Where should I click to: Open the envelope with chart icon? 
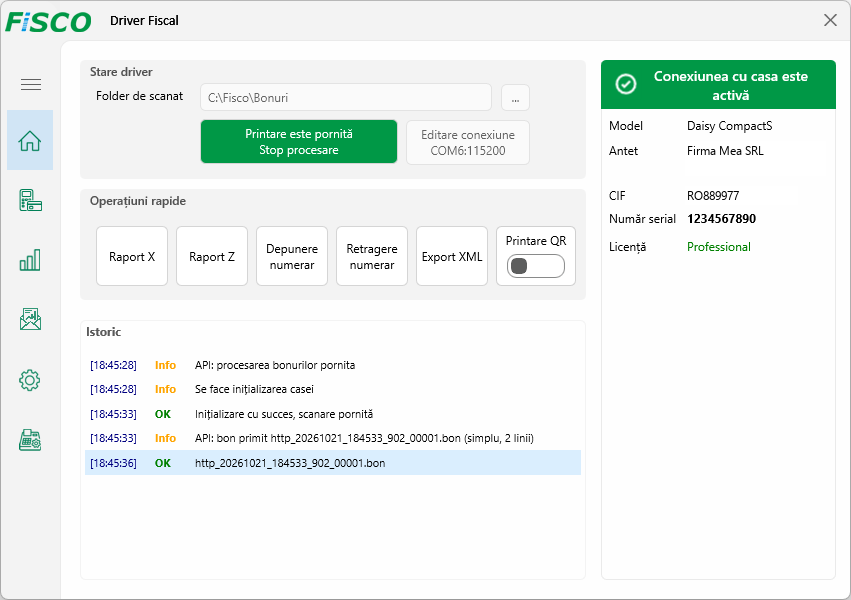click(x=30, y=320)
